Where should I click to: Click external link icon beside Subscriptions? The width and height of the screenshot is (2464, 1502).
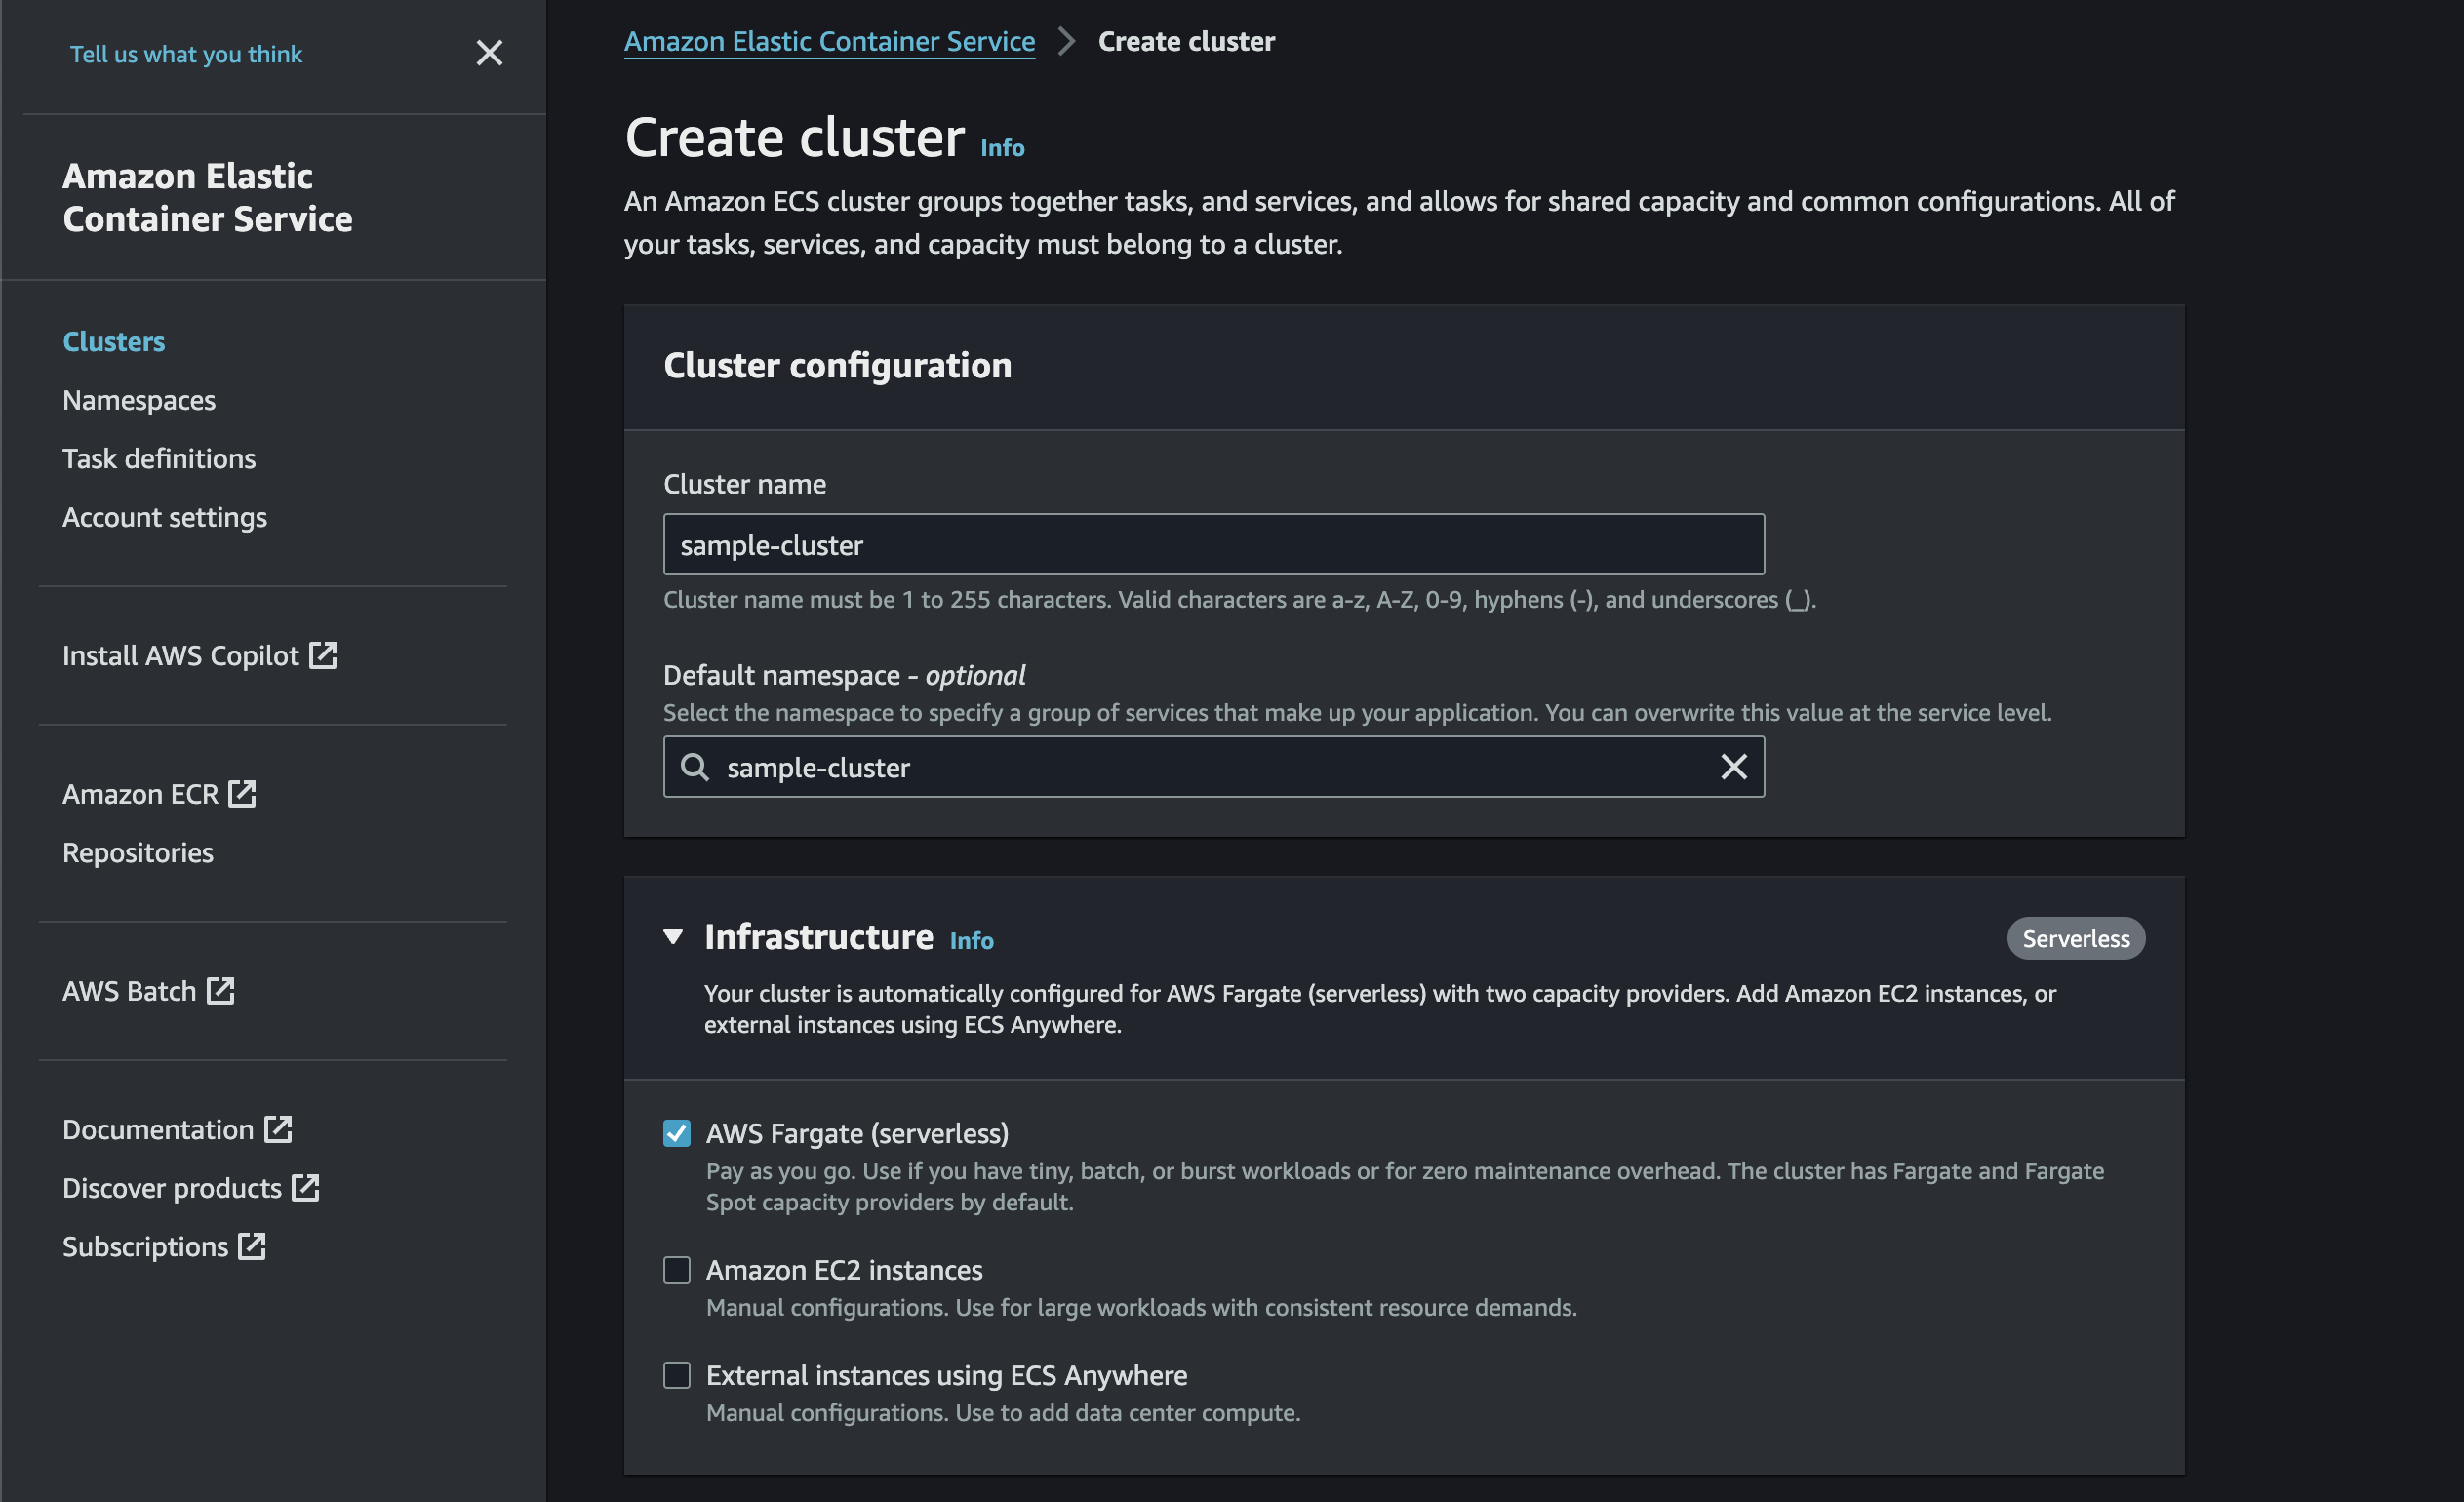[x=252, y=1246]
